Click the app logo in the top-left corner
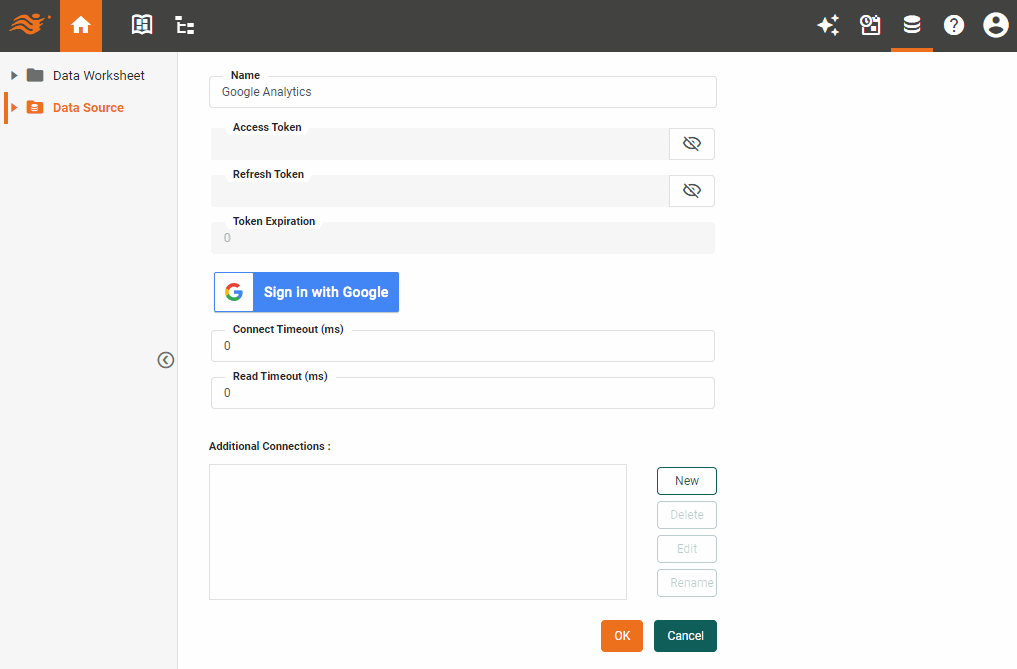Screen dimensions: 1017x669 coord(28,25)
